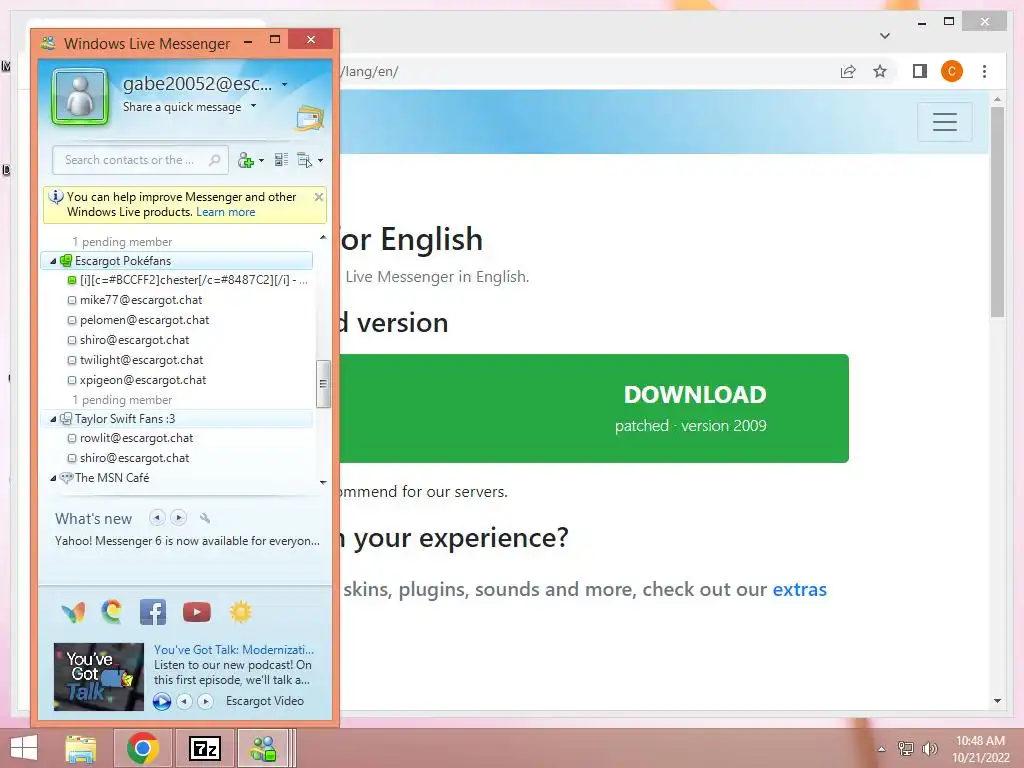
Task: Collapse The MSN Café group
Action: click(53, 478)
